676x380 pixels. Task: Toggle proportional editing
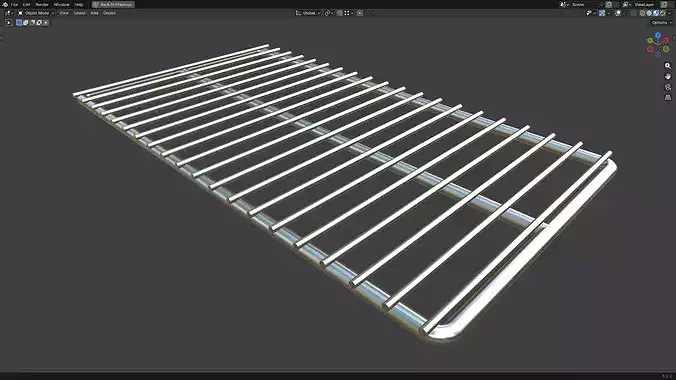360,13
